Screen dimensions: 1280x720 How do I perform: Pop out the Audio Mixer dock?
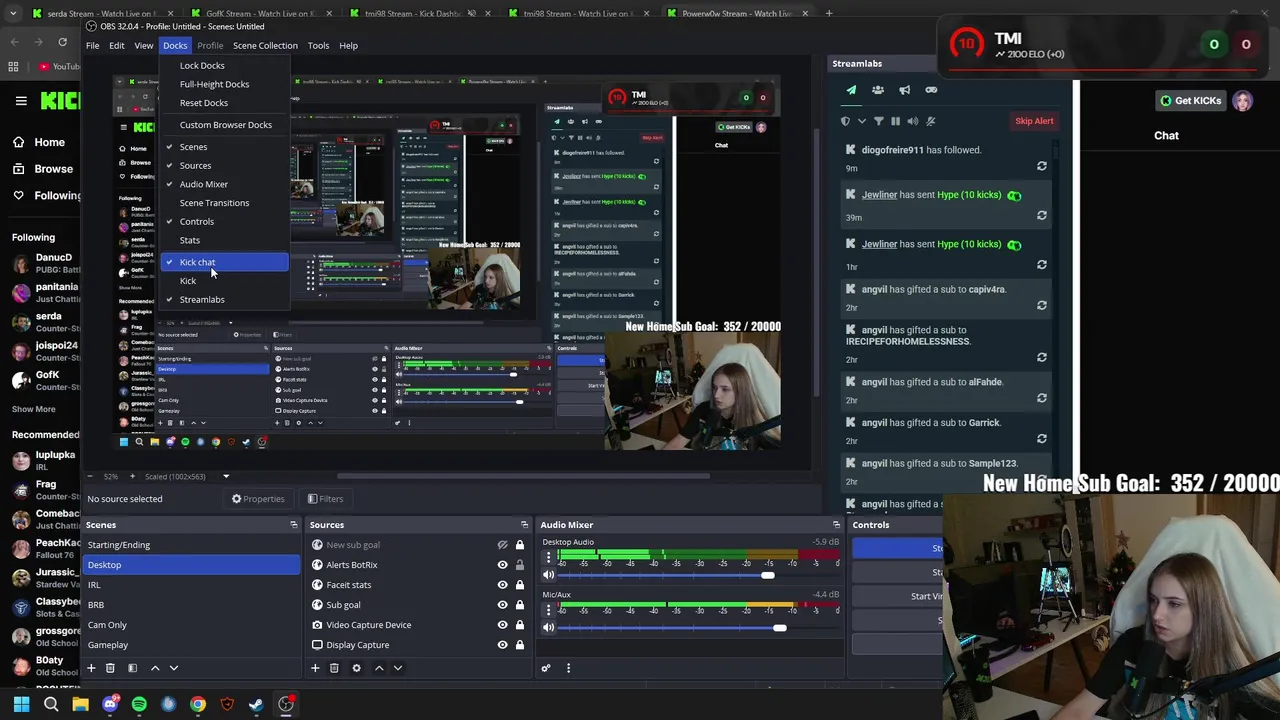click(x=836, y=525)
